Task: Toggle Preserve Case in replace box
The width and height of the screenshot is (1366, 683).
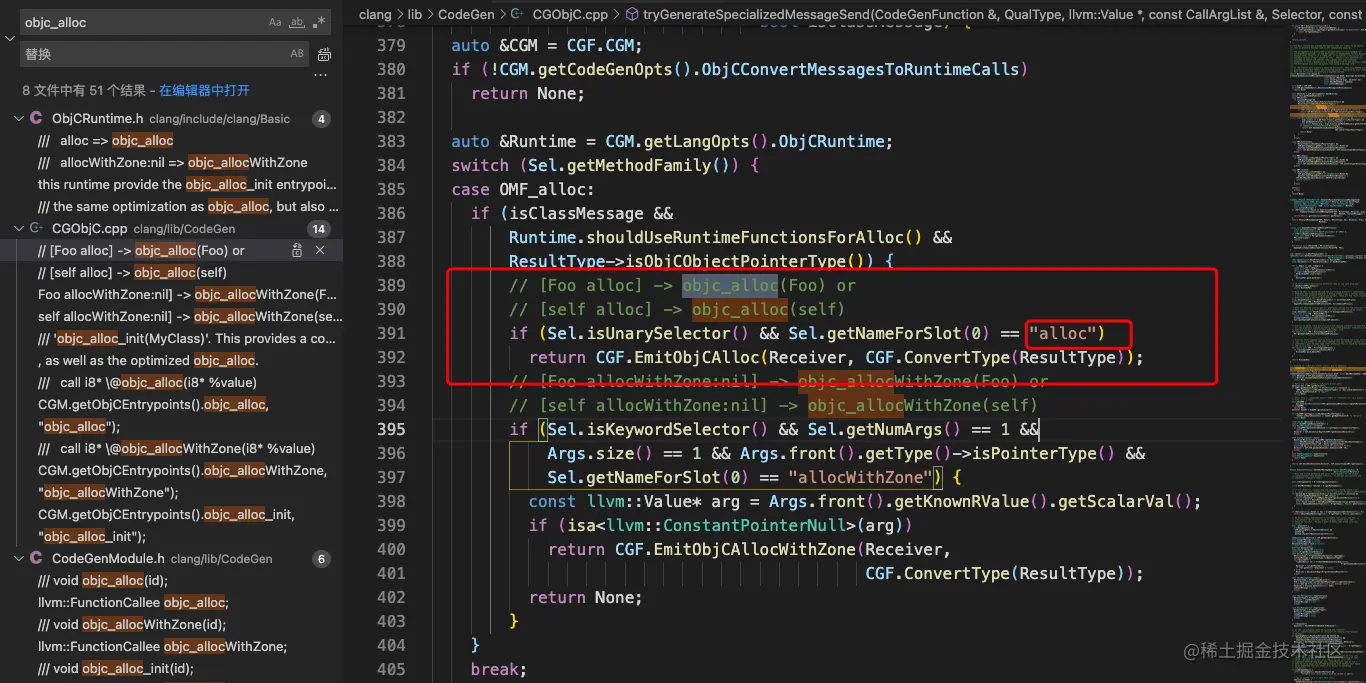Action: click(x=297, y=54)
